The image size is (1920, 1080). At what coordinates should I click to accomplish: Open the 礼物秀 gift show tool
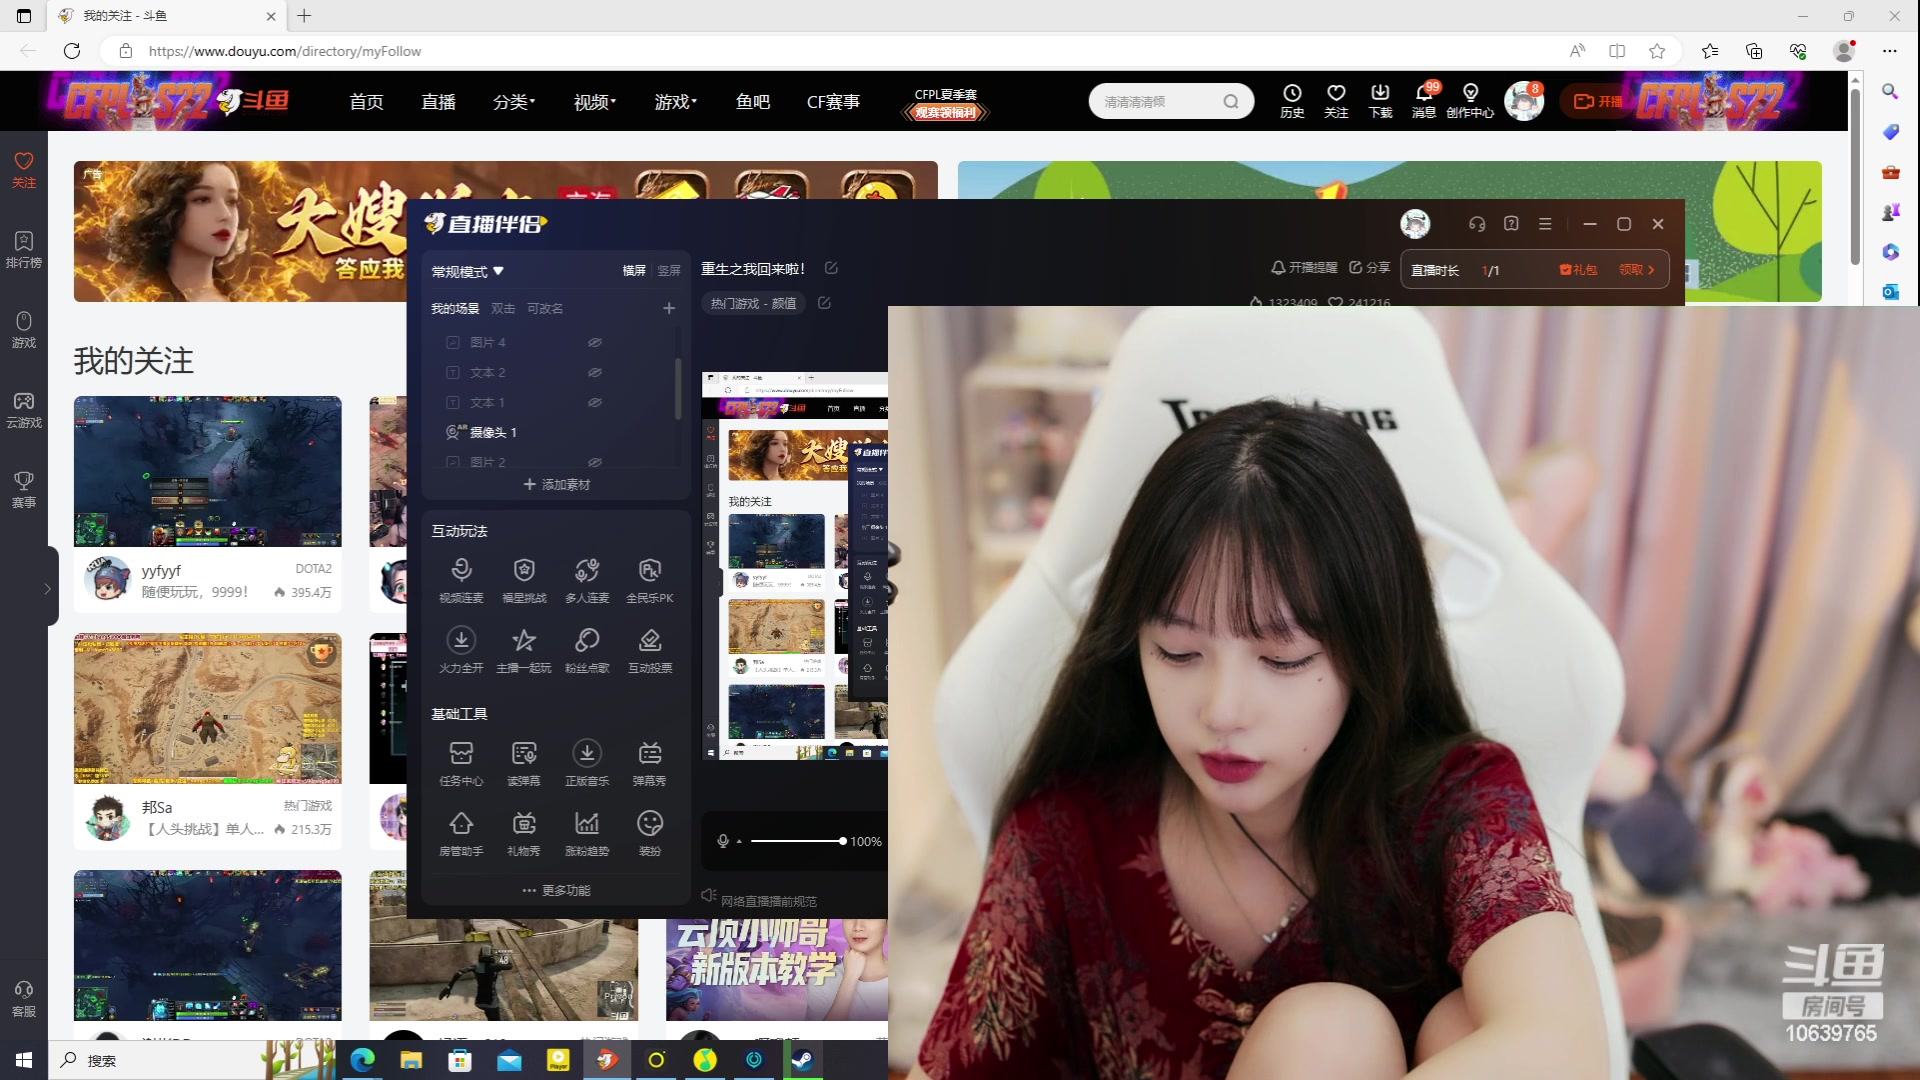tap(524, 834)
